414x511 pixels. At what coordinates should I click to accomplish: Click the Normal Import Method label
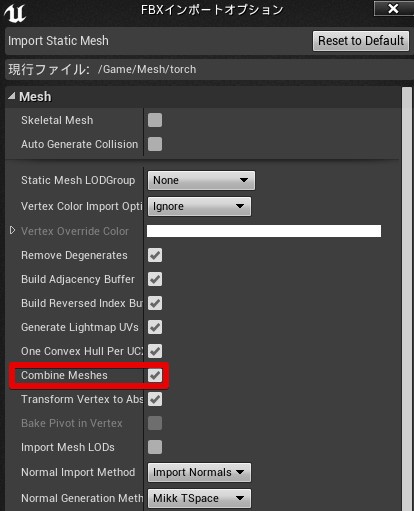(78, 472)
